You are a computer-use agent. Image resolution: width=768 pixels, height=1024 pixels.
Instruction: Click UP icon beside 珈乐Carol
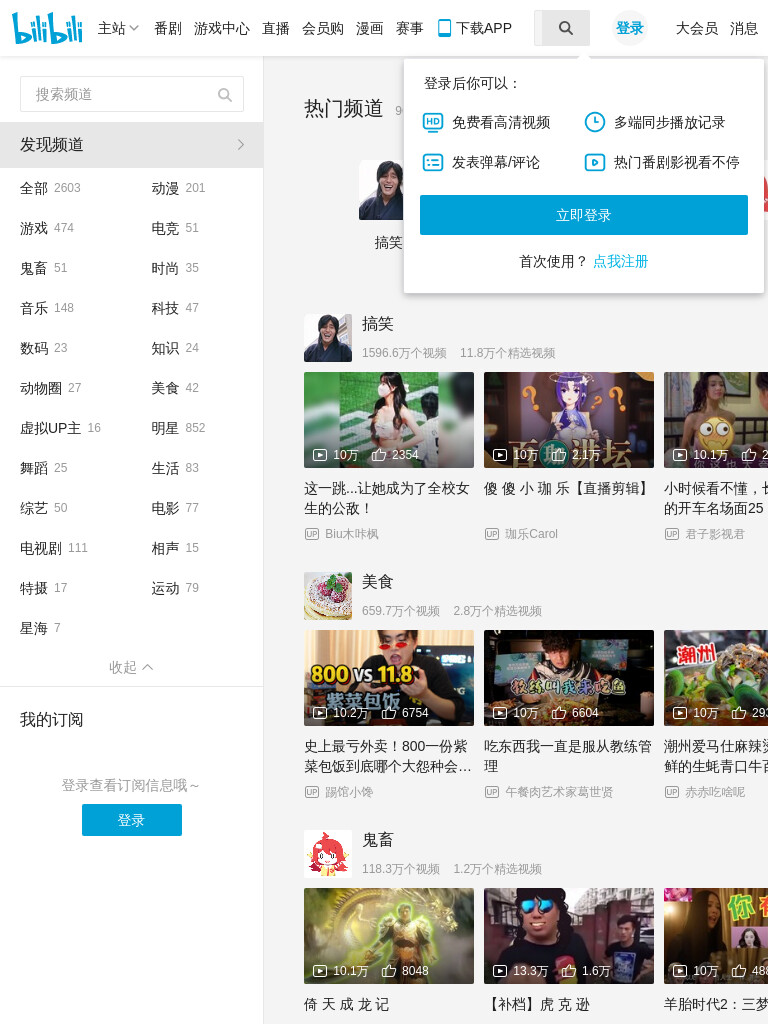pos(492,534)
